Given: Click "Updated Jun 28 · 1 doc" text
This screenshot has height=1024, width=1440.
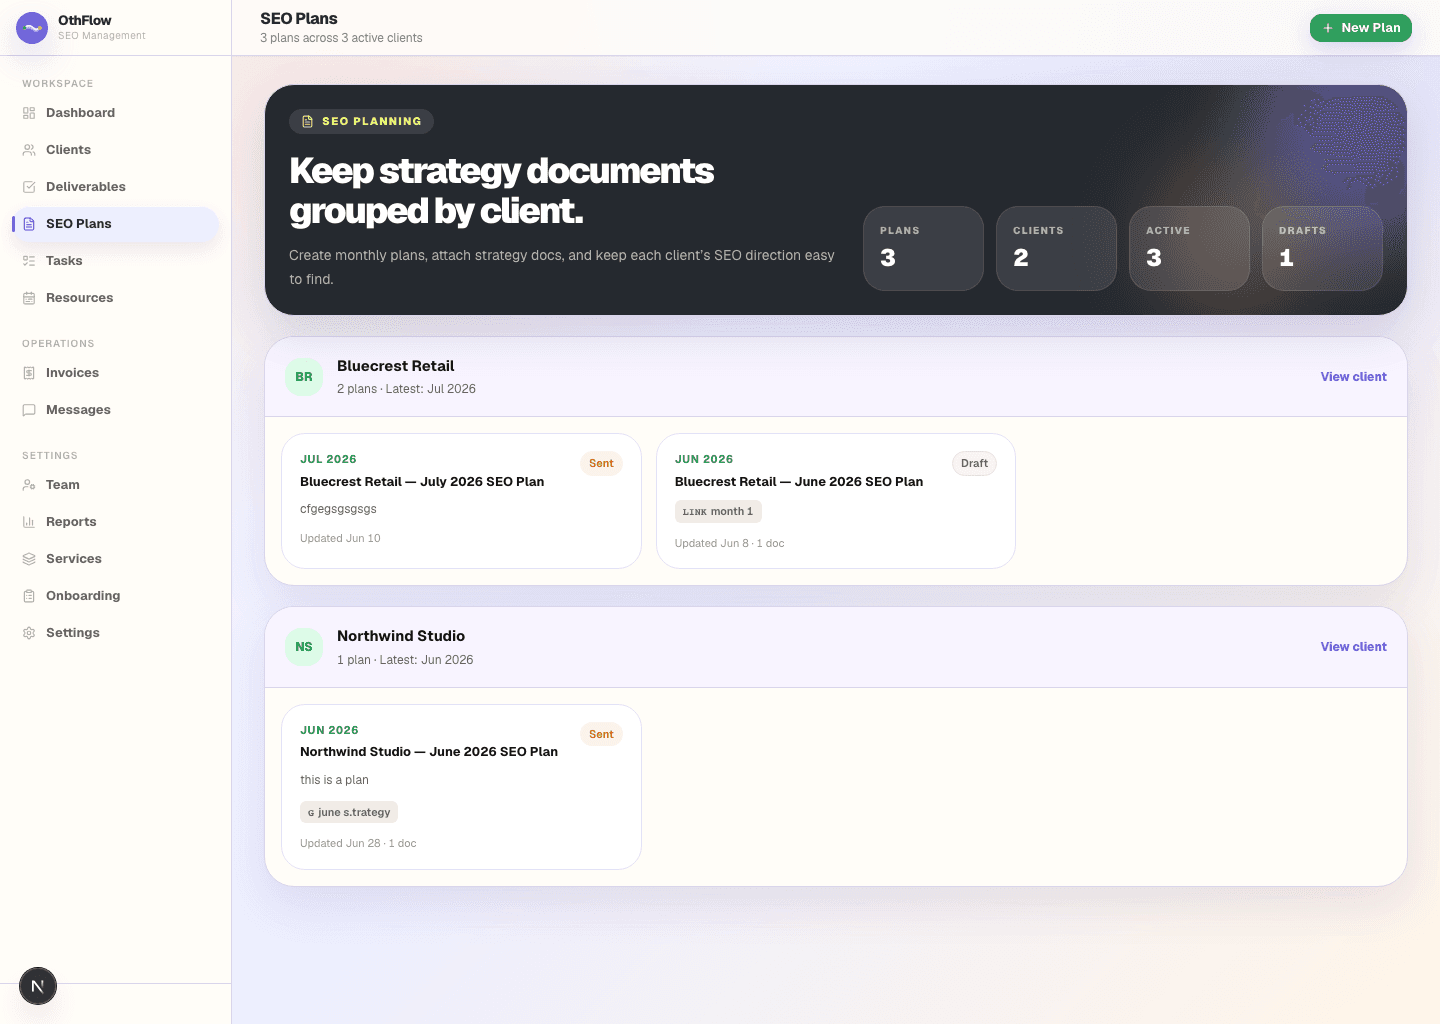Looking at the screenshot, I should (358, 843).
